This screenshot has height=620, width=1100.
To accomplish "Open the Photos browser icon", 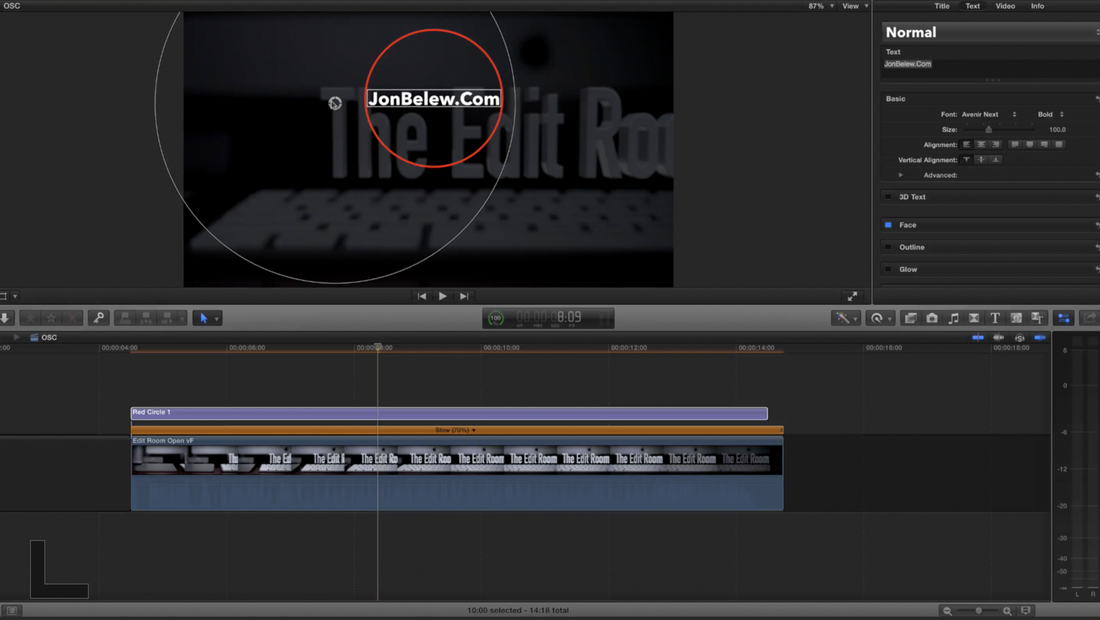I will 932,317.
